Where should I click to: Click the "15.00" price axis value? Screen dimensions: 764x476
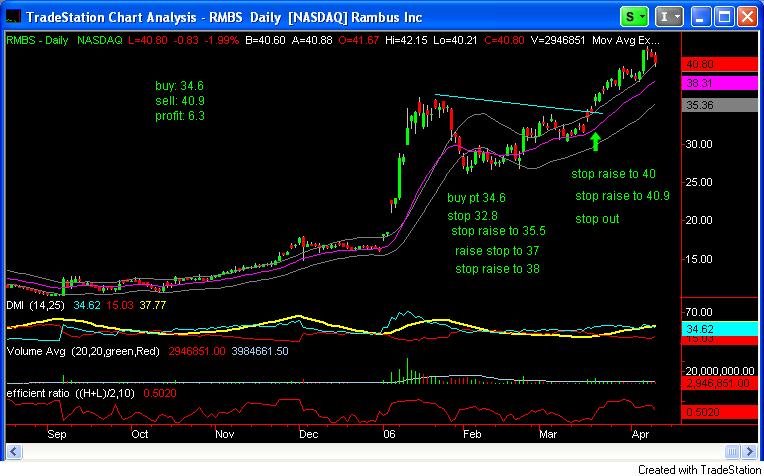[699, 259]
